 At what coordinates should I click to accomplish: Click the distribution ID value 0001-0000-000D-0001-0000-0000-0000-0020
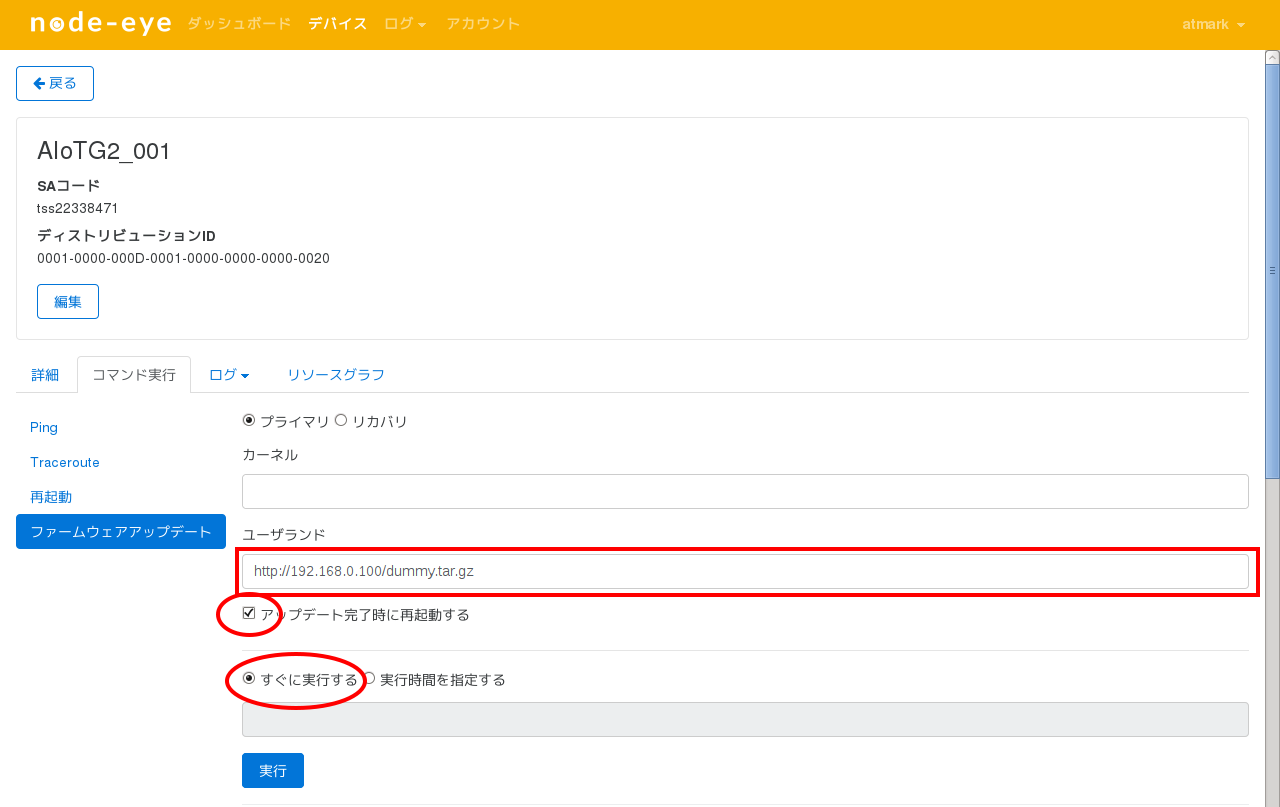pos(183,258)
